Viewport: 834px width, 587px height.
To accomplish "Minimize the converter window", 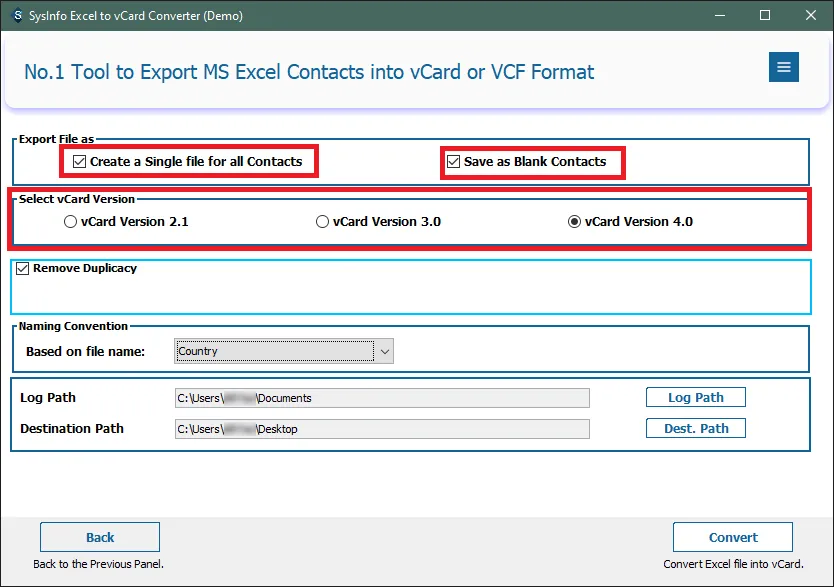I will point(718,16).
